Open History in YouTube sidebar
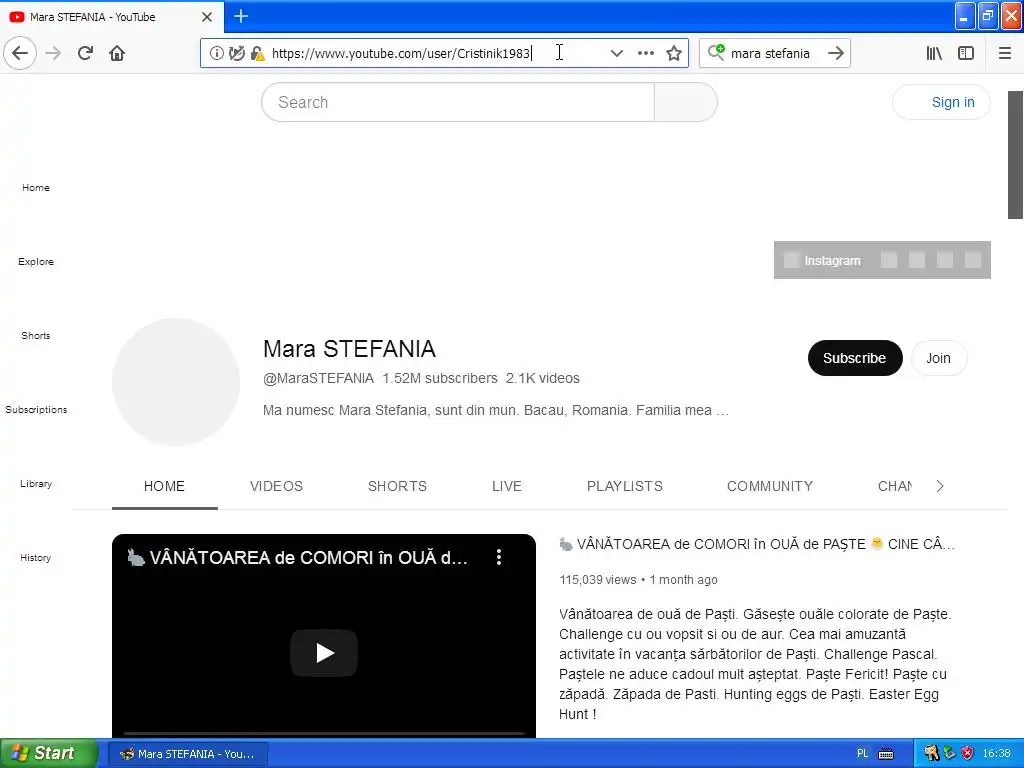The height and width of the screenshot is (768, 1024). point(36,557)
